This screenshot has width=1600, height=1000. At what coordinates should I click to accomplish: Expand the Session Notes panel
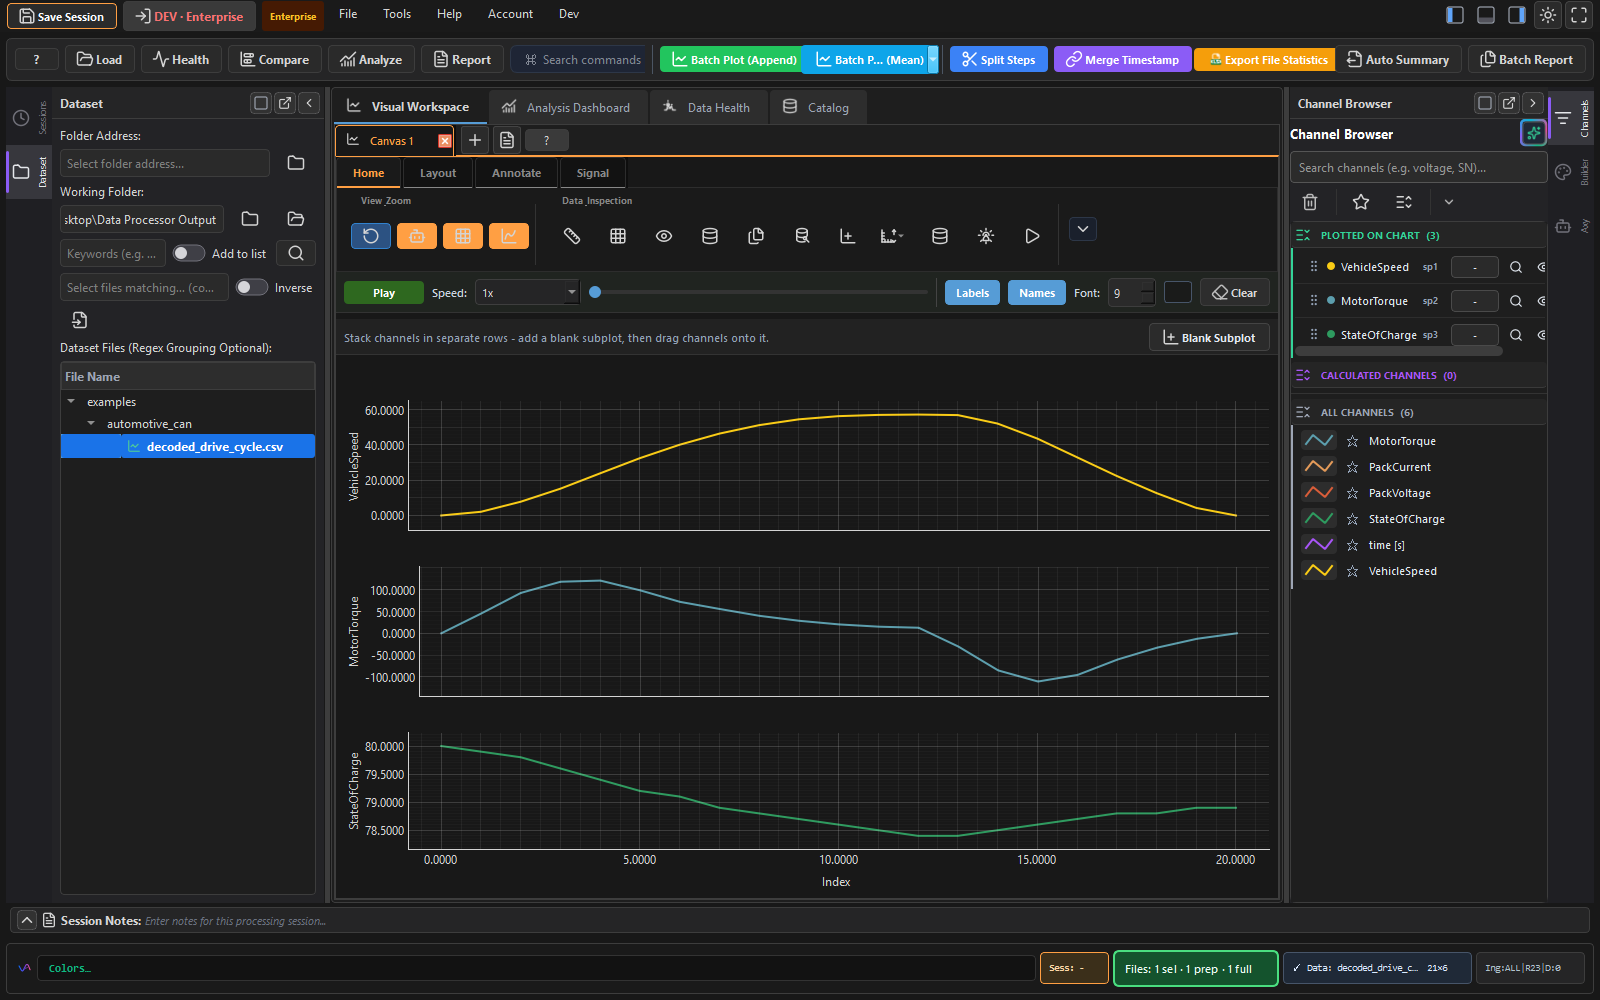pos(27,920)
